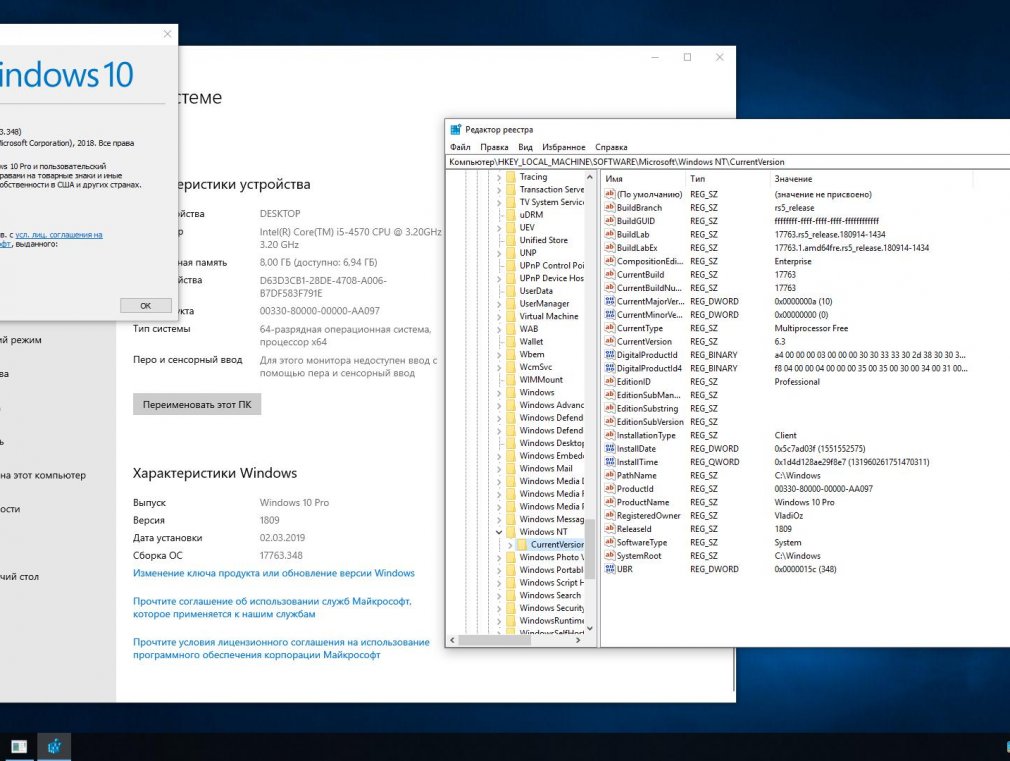Open the Вид menu in Registry Editor
Image resolution: width=1010 pixels, height=761 pixels.
pyautogui.click(x=525, y=147)
